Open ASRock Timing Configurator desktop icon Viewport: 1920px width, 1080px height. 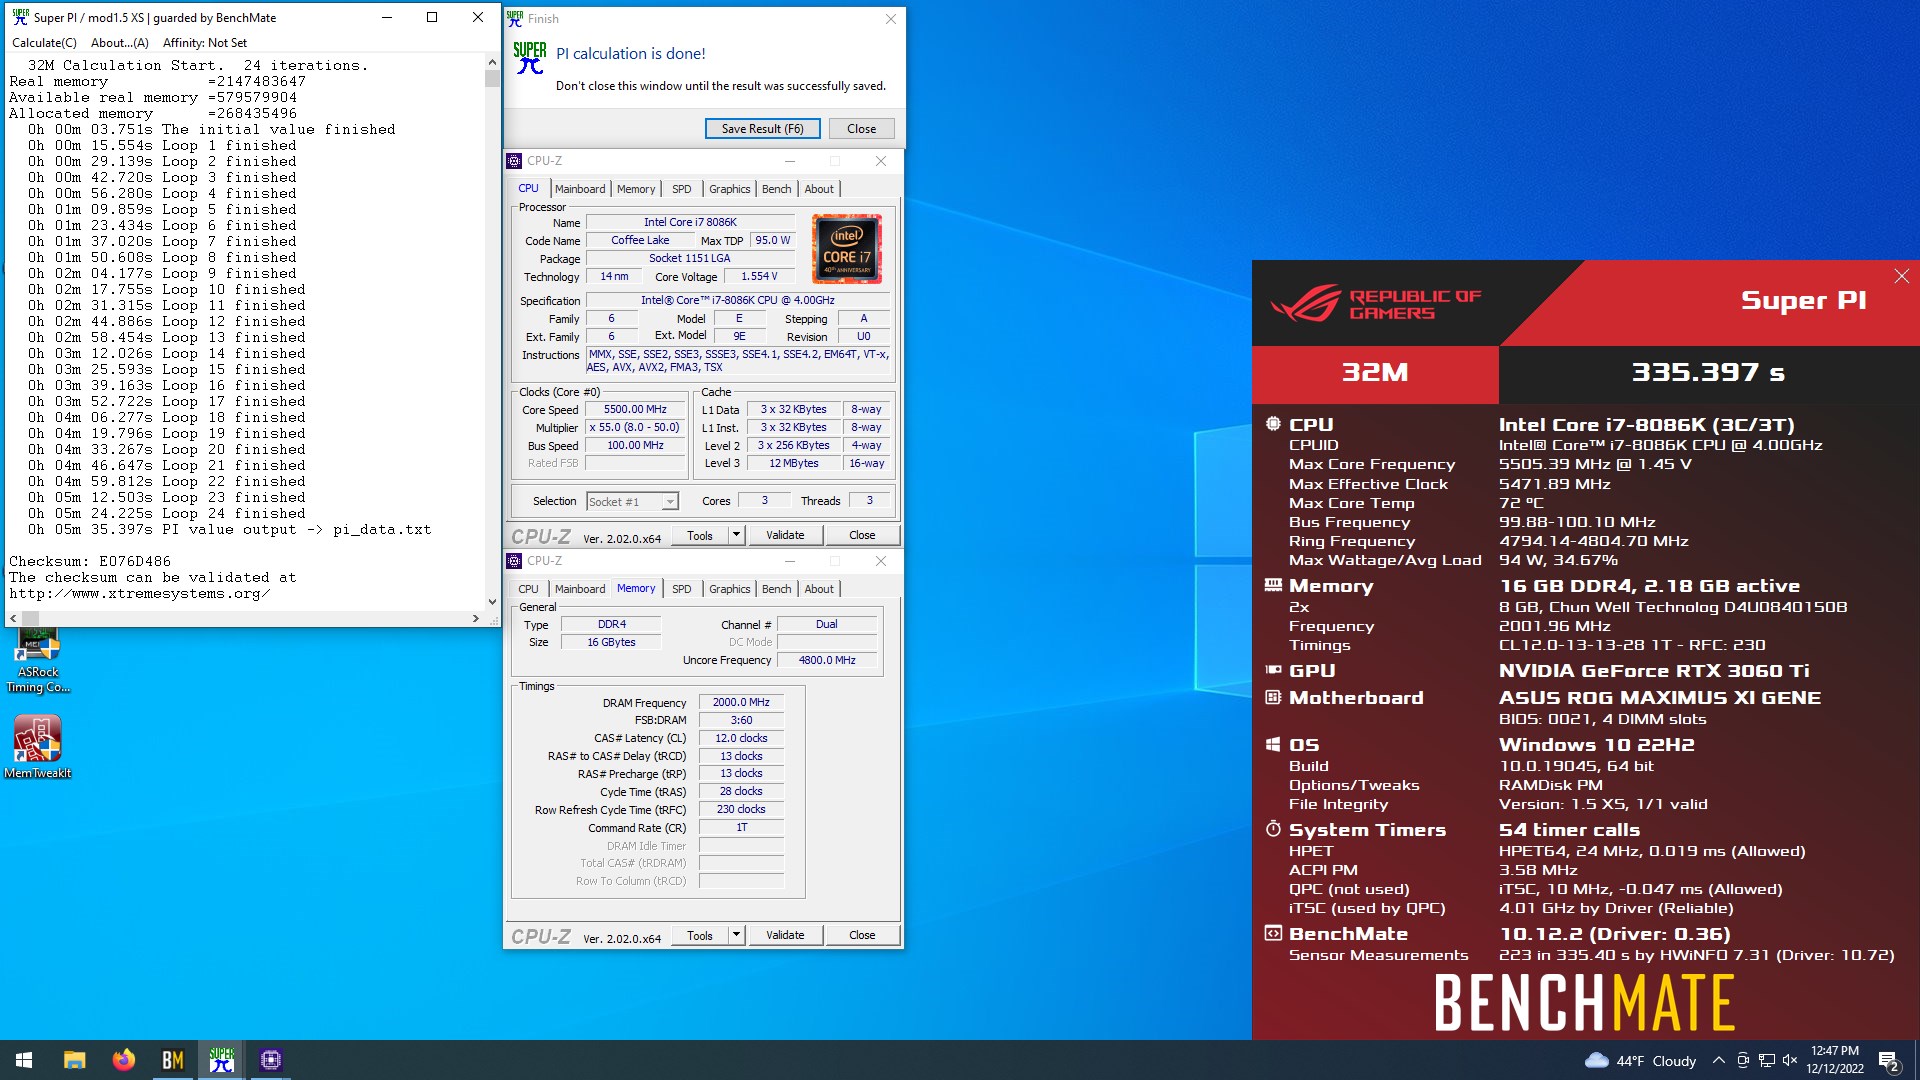tap(38, 660)
